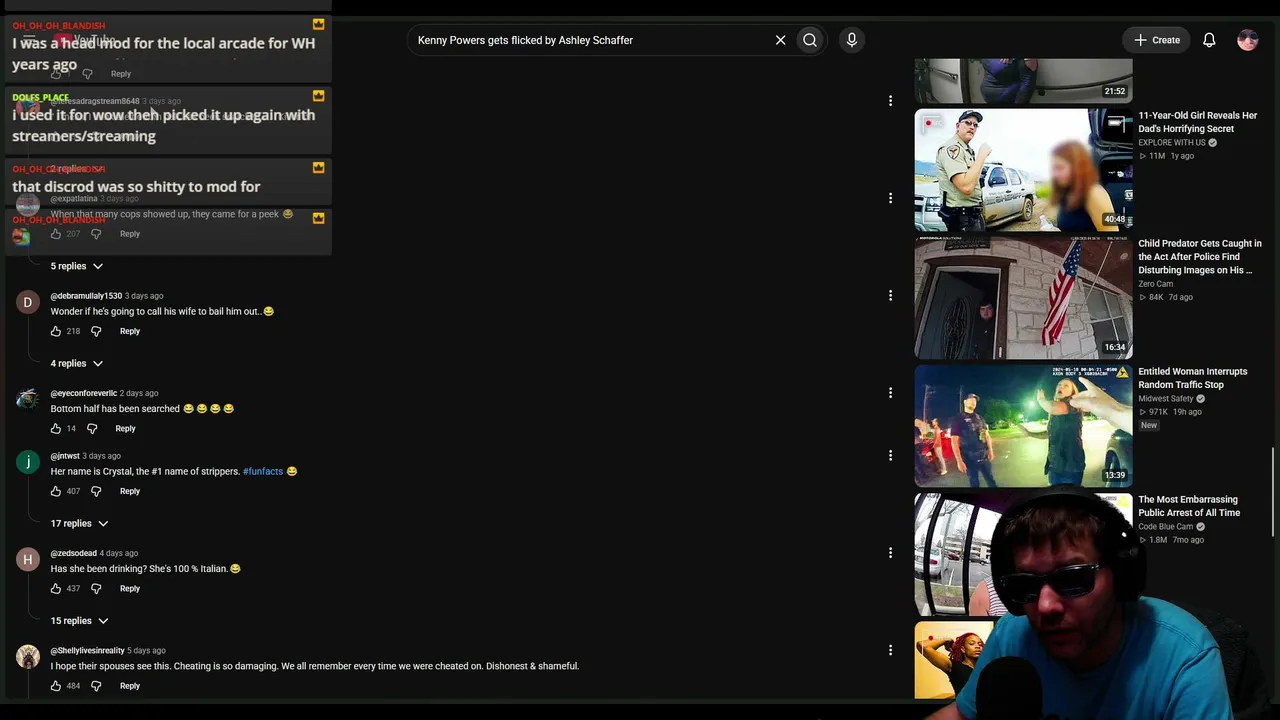Reply to the comment with 207 likes
The width and height of the screenshot is (1280, 720).
pyautogui.click(x=130, y=234)
